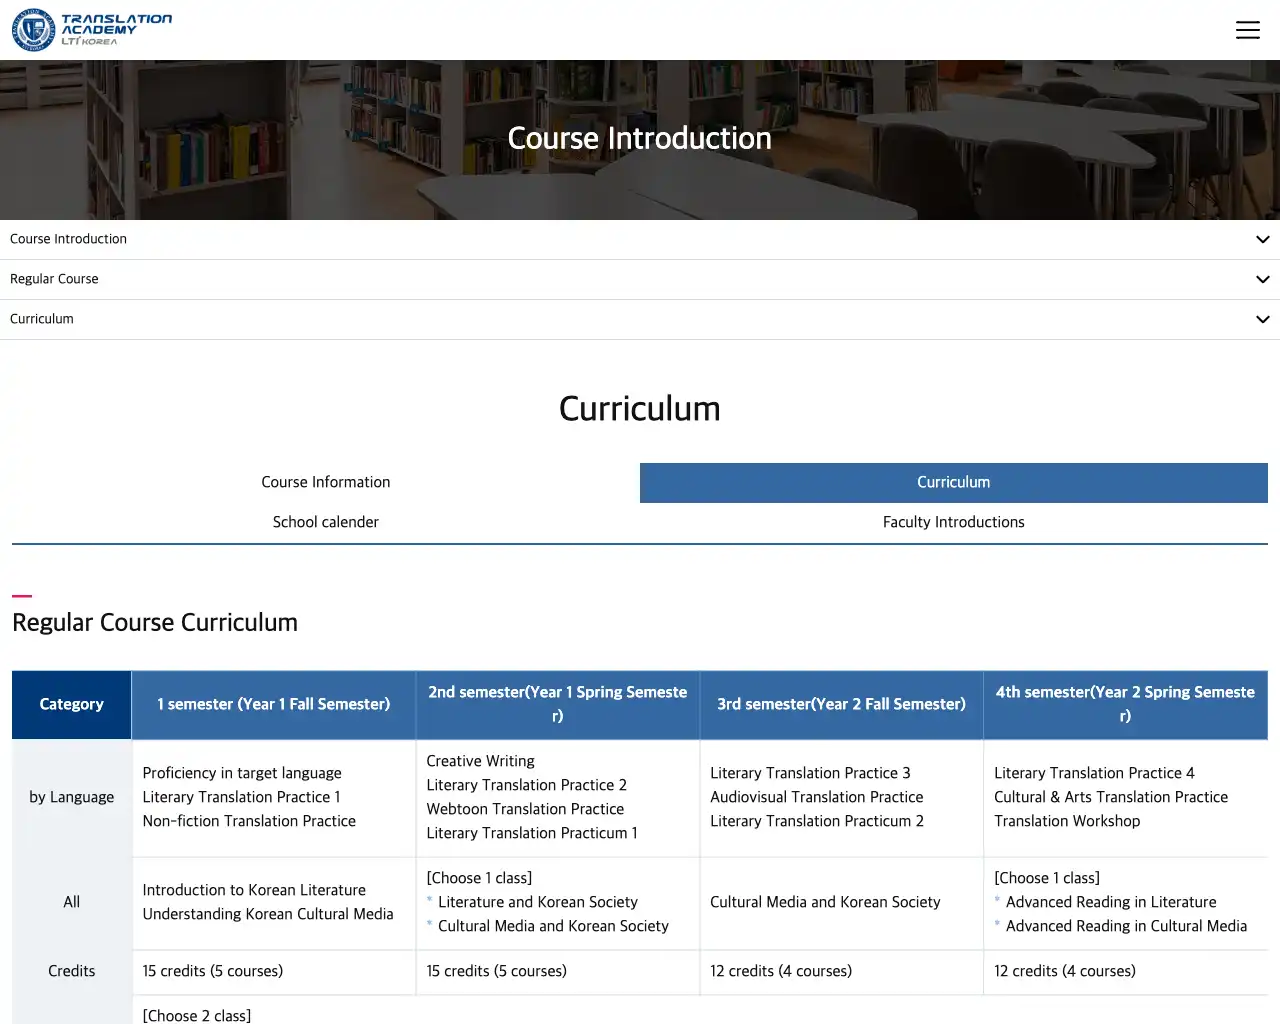Screen dimensions: 1280x1024
Task: Expand the Course Introduction dropdown chevron
Action: 1262,240
